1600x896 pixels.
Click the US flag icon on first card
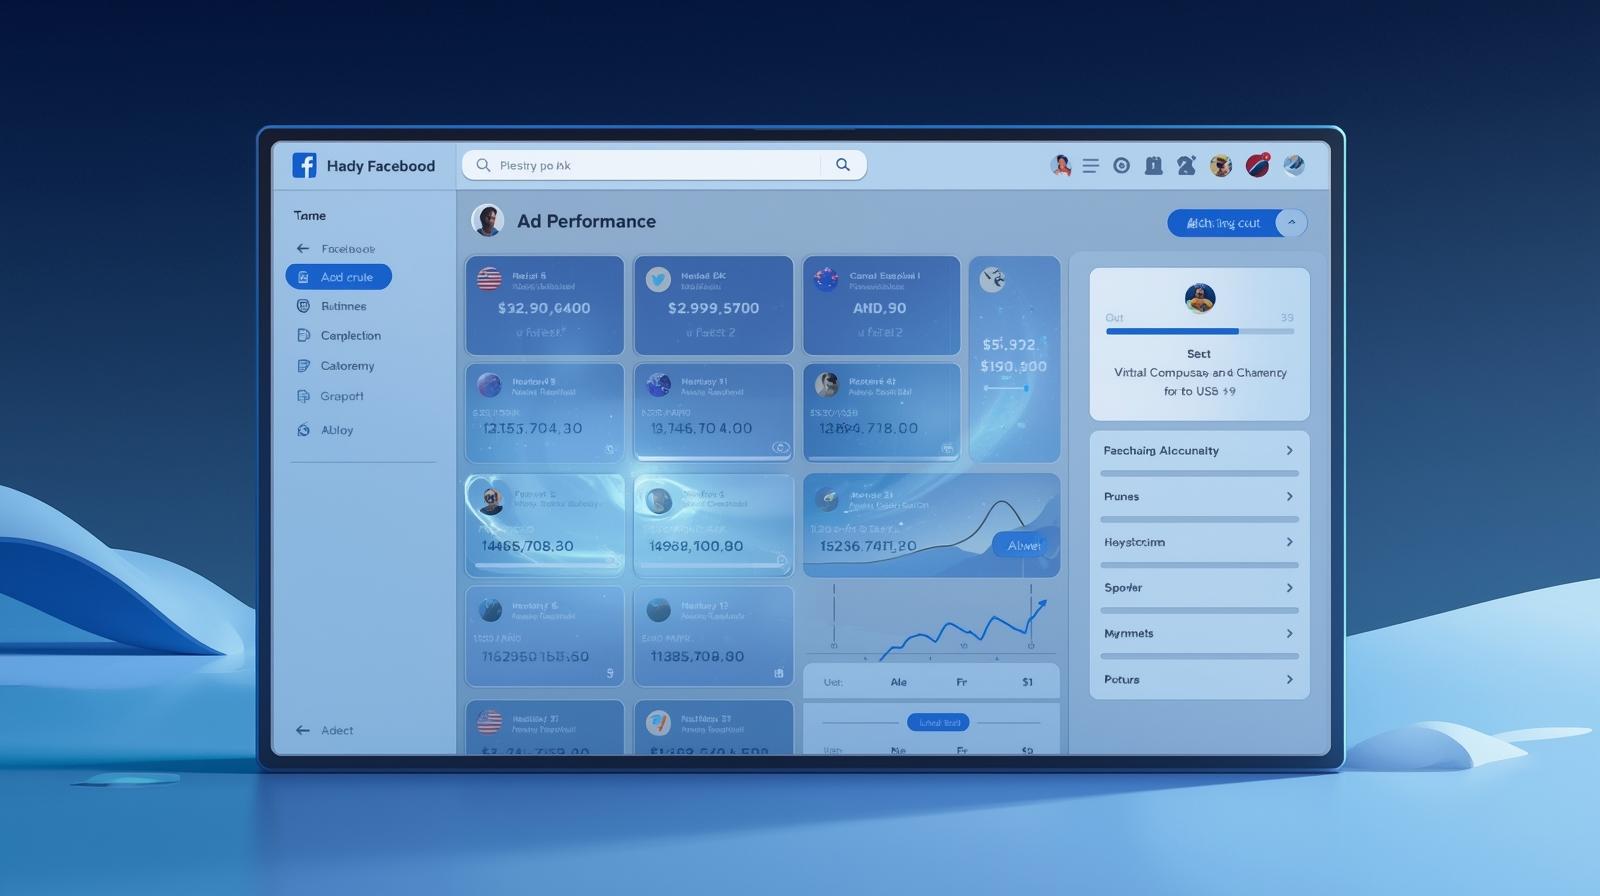[x=489, y=279]
